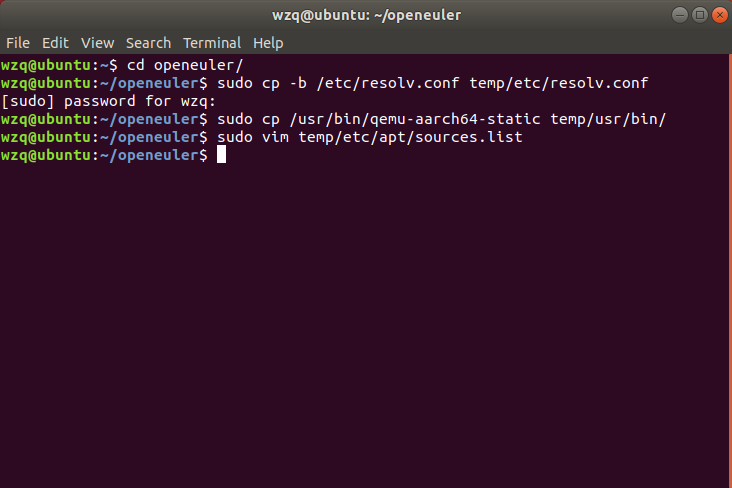Screen dimensions: 732x488
Task: Click the first 'wzq@ubuntu' prompt text
Action: pyautogui.click(x=46, y=65)
